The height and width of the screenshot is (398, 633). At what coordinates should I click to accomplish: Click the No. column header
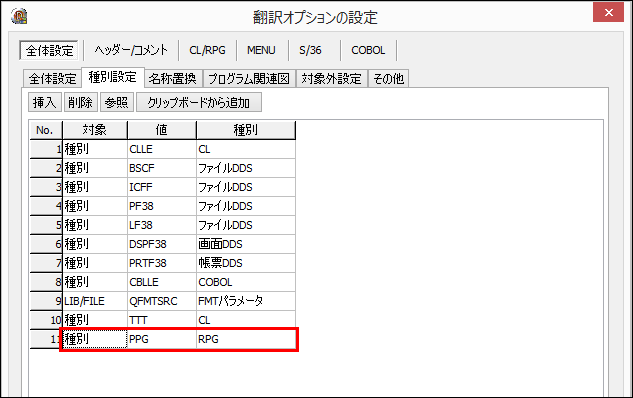46,130
